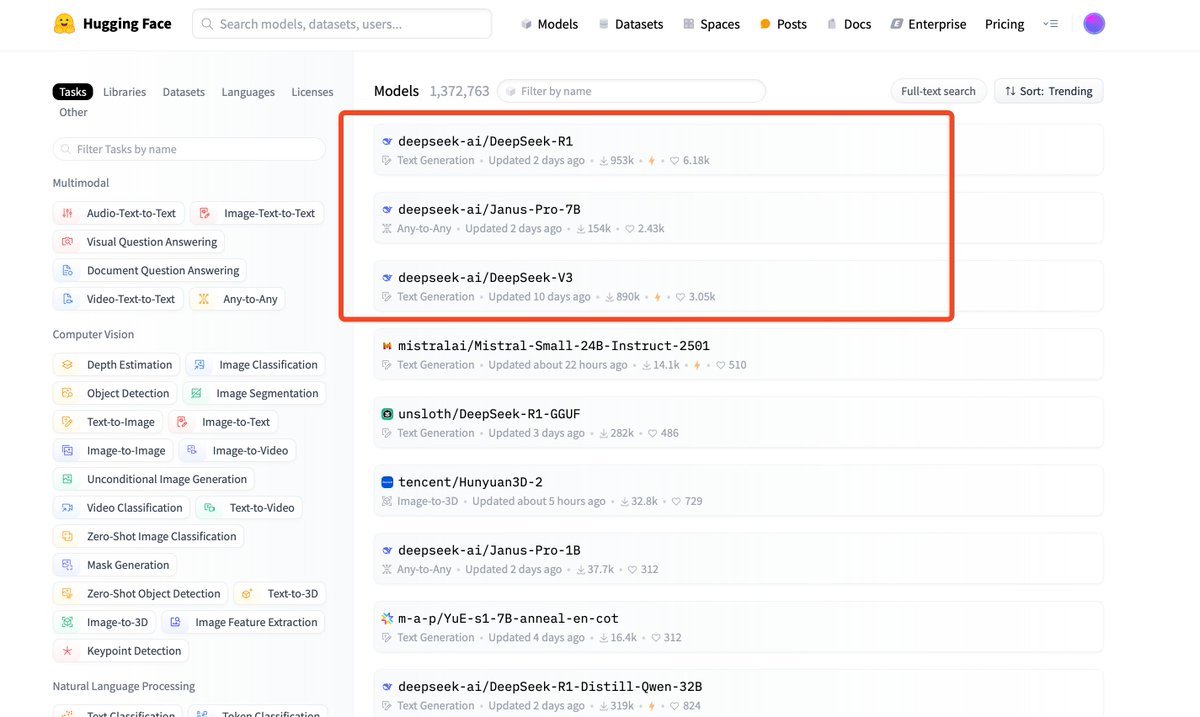Select the Unconditional Image Generation filter
1200x717 pixels.
tap(154, 479)
